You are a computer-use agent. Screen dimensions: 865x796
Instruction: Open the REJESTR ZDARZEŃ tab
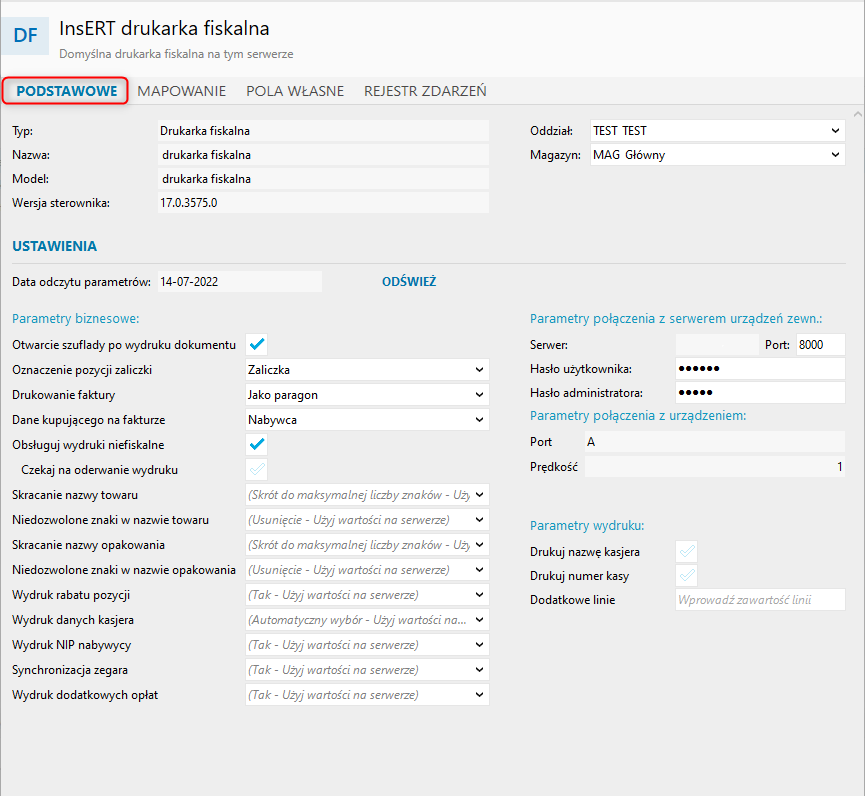click(x=425, y=91)
